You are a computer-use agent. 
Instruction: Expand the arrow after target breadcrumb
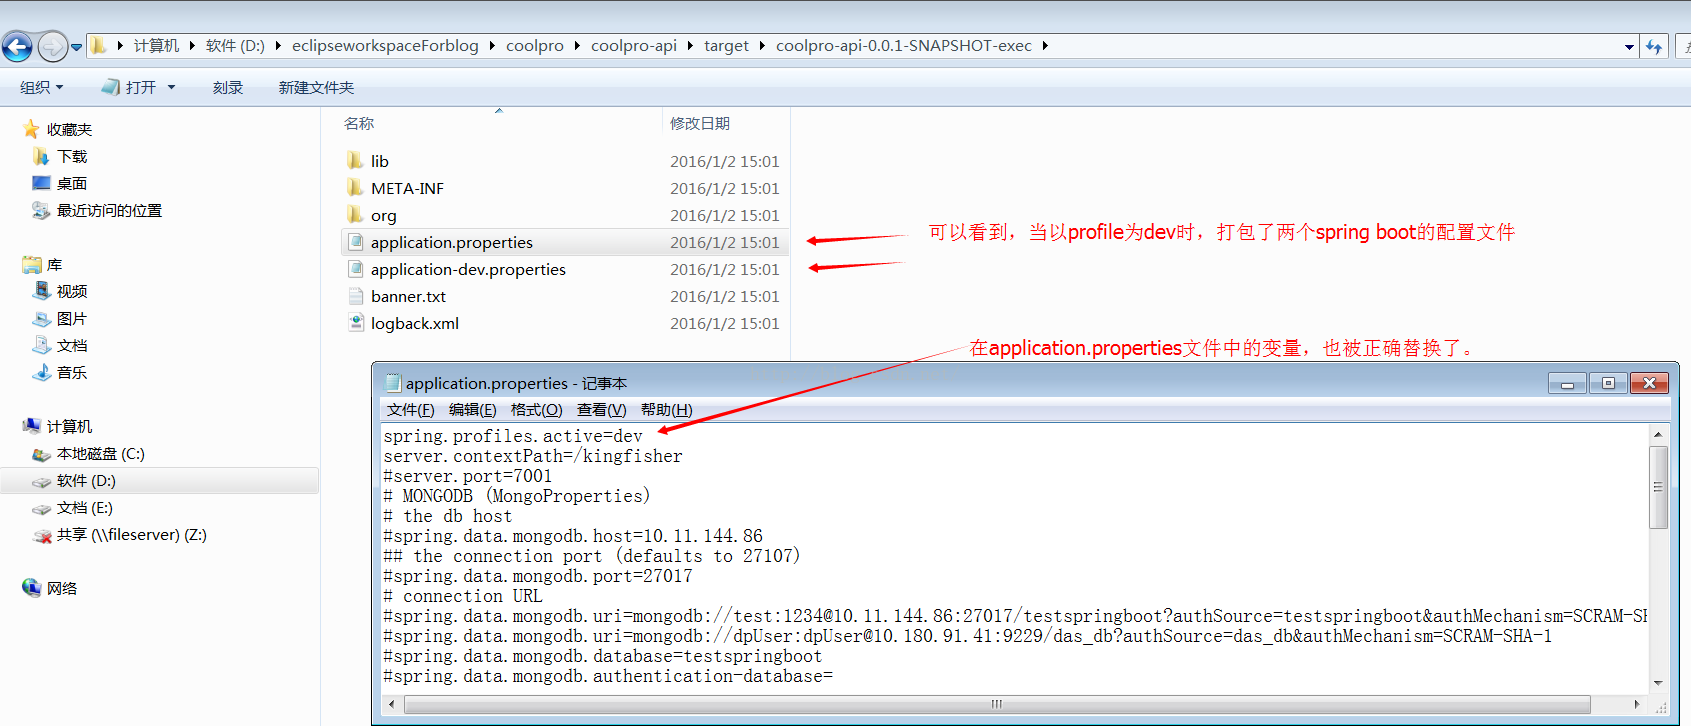click(x=762, y=46)
